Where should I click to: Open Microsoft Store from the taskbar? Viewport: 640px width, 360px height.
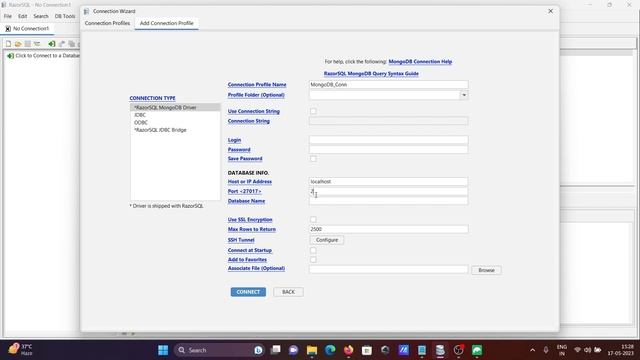367,350
